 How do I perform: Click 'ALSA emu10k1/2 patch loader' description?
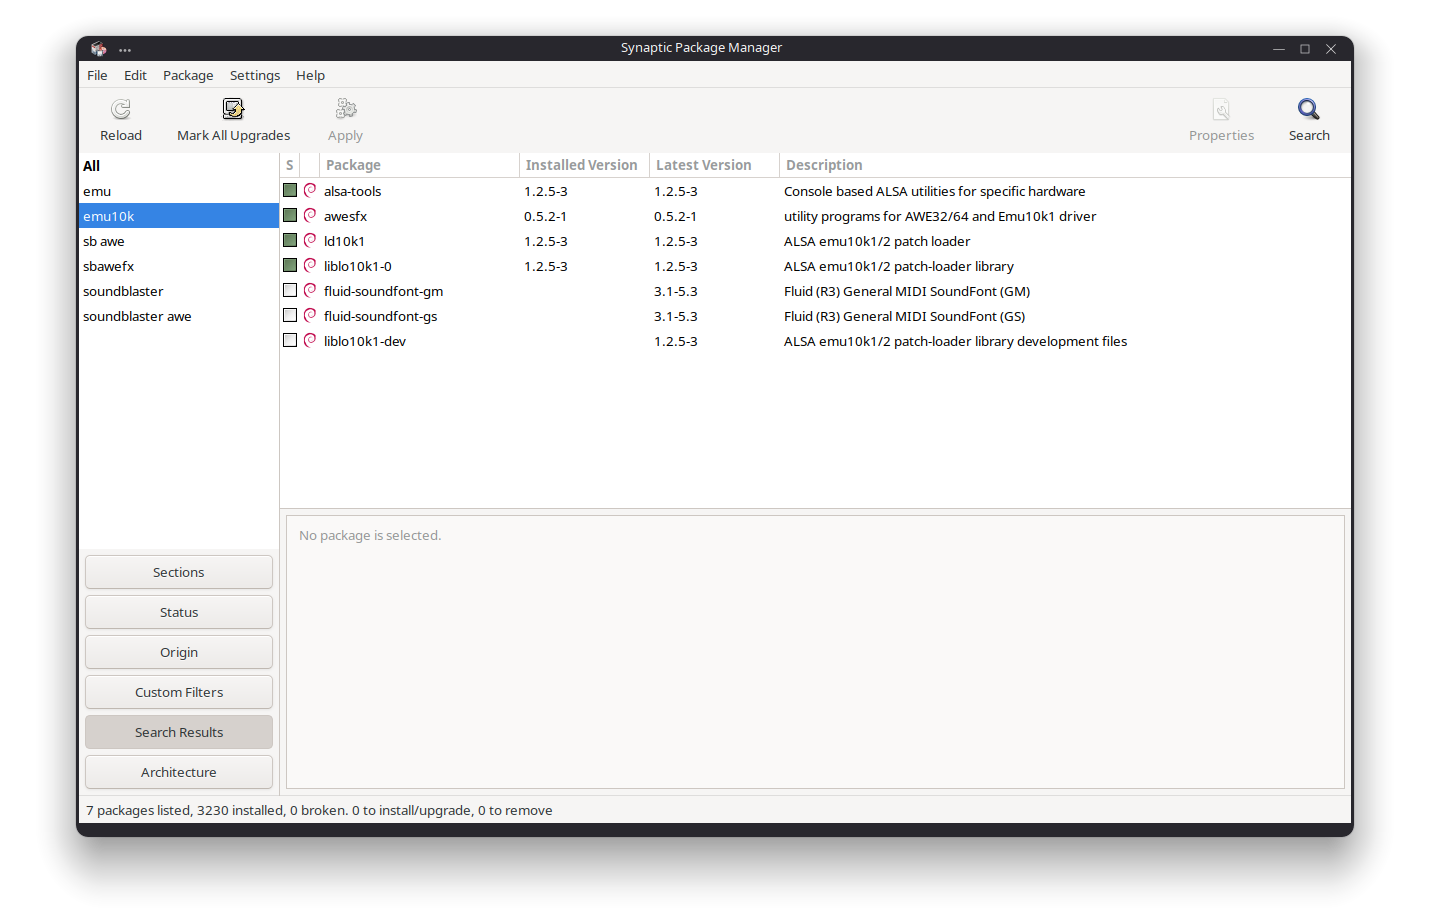tap(877, 241)
